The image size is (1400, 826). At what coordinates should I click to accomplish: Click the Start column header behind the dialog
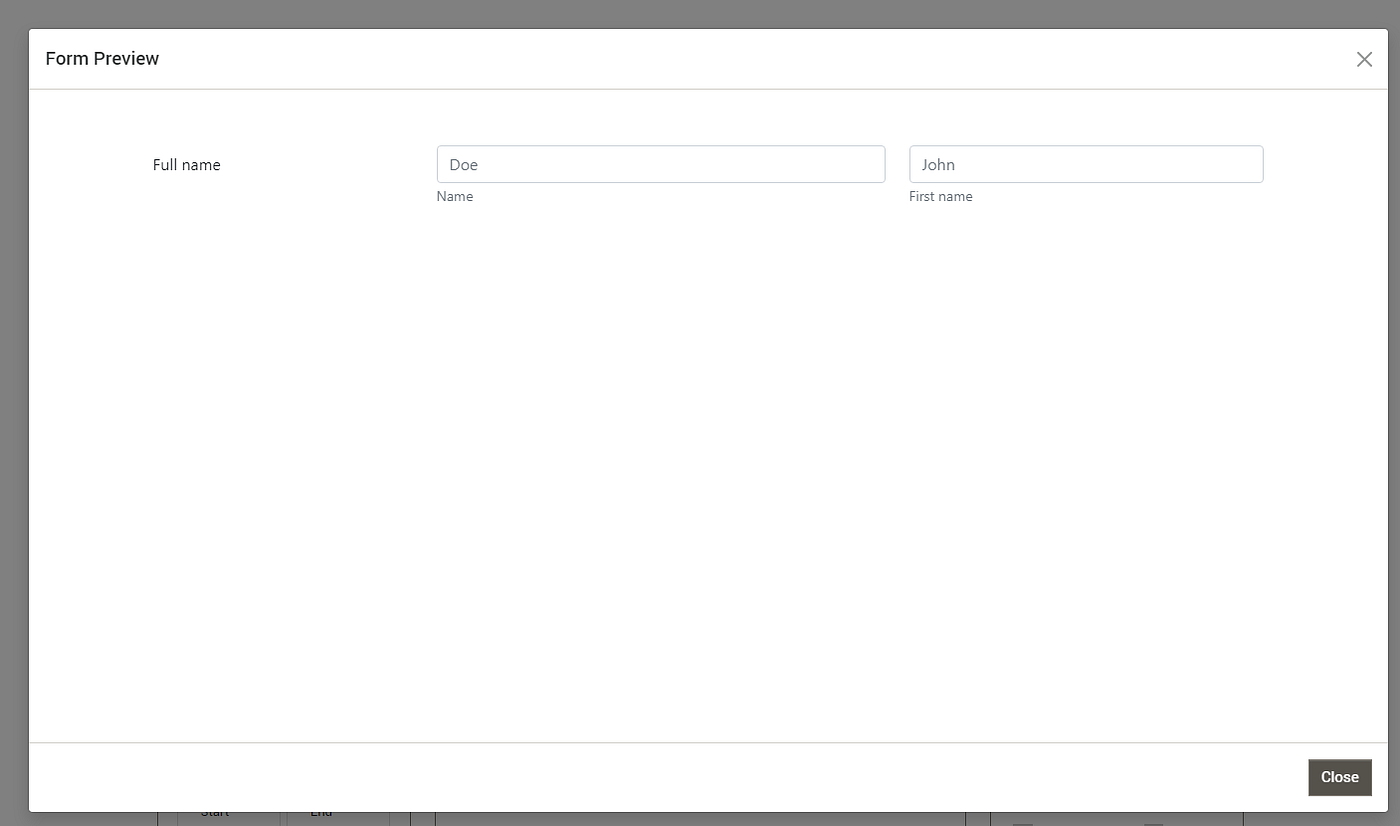215,815
